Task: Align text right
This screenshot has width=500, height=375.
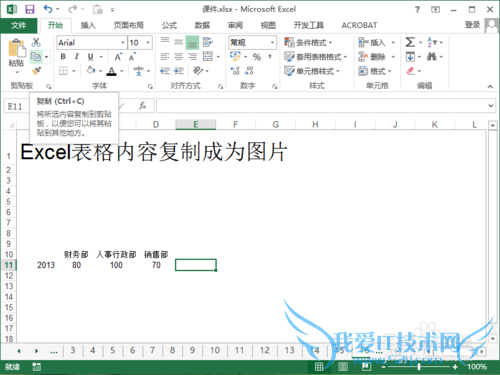Action: click(192, 57)
